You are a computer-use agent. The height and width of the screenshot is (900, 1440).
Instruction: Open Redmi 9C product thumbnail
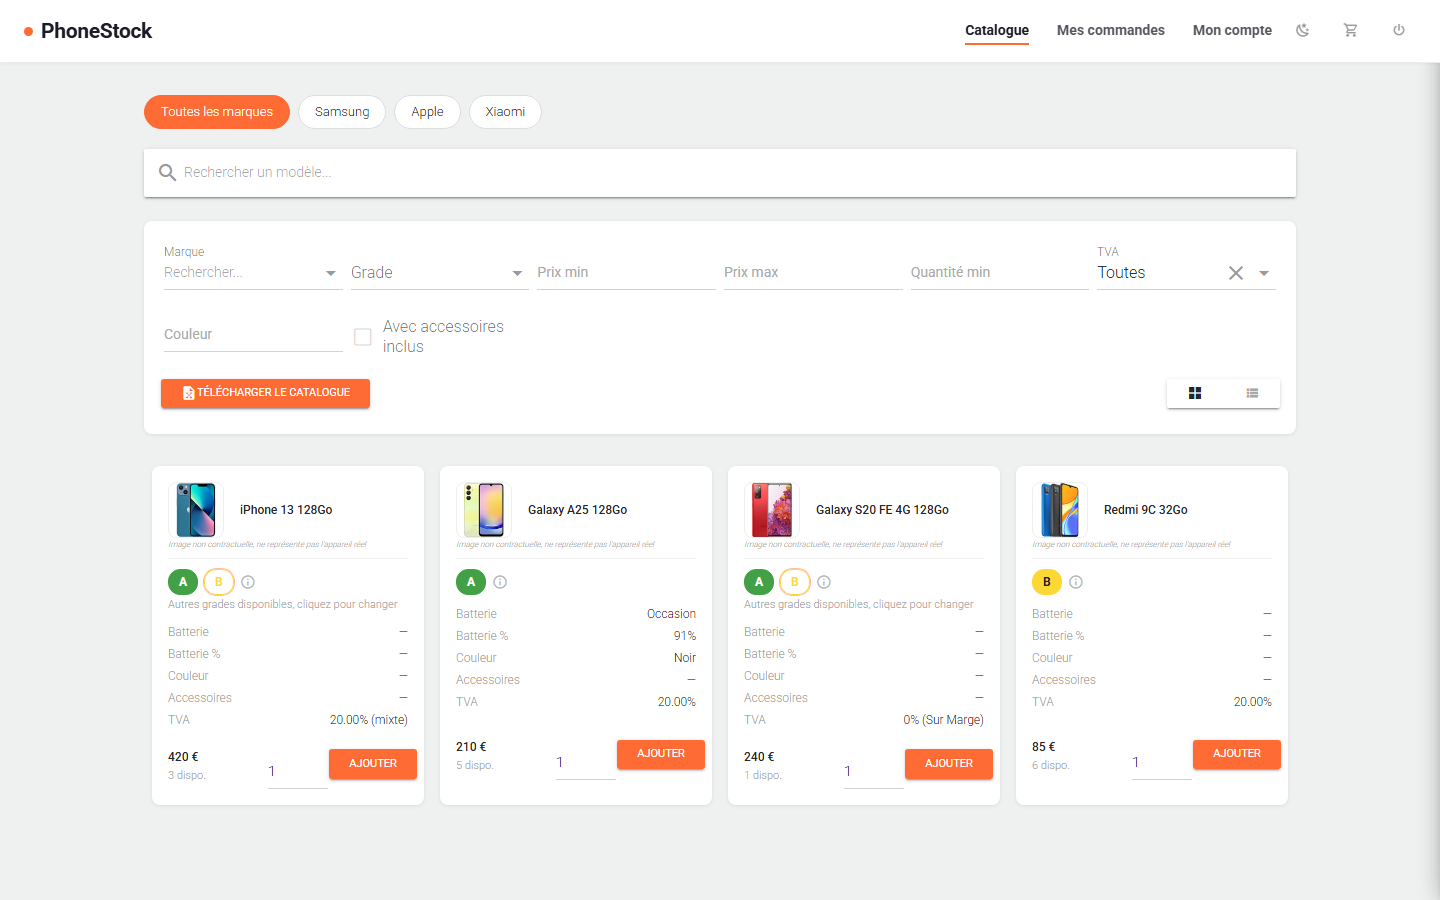[x=1060, y=510]
